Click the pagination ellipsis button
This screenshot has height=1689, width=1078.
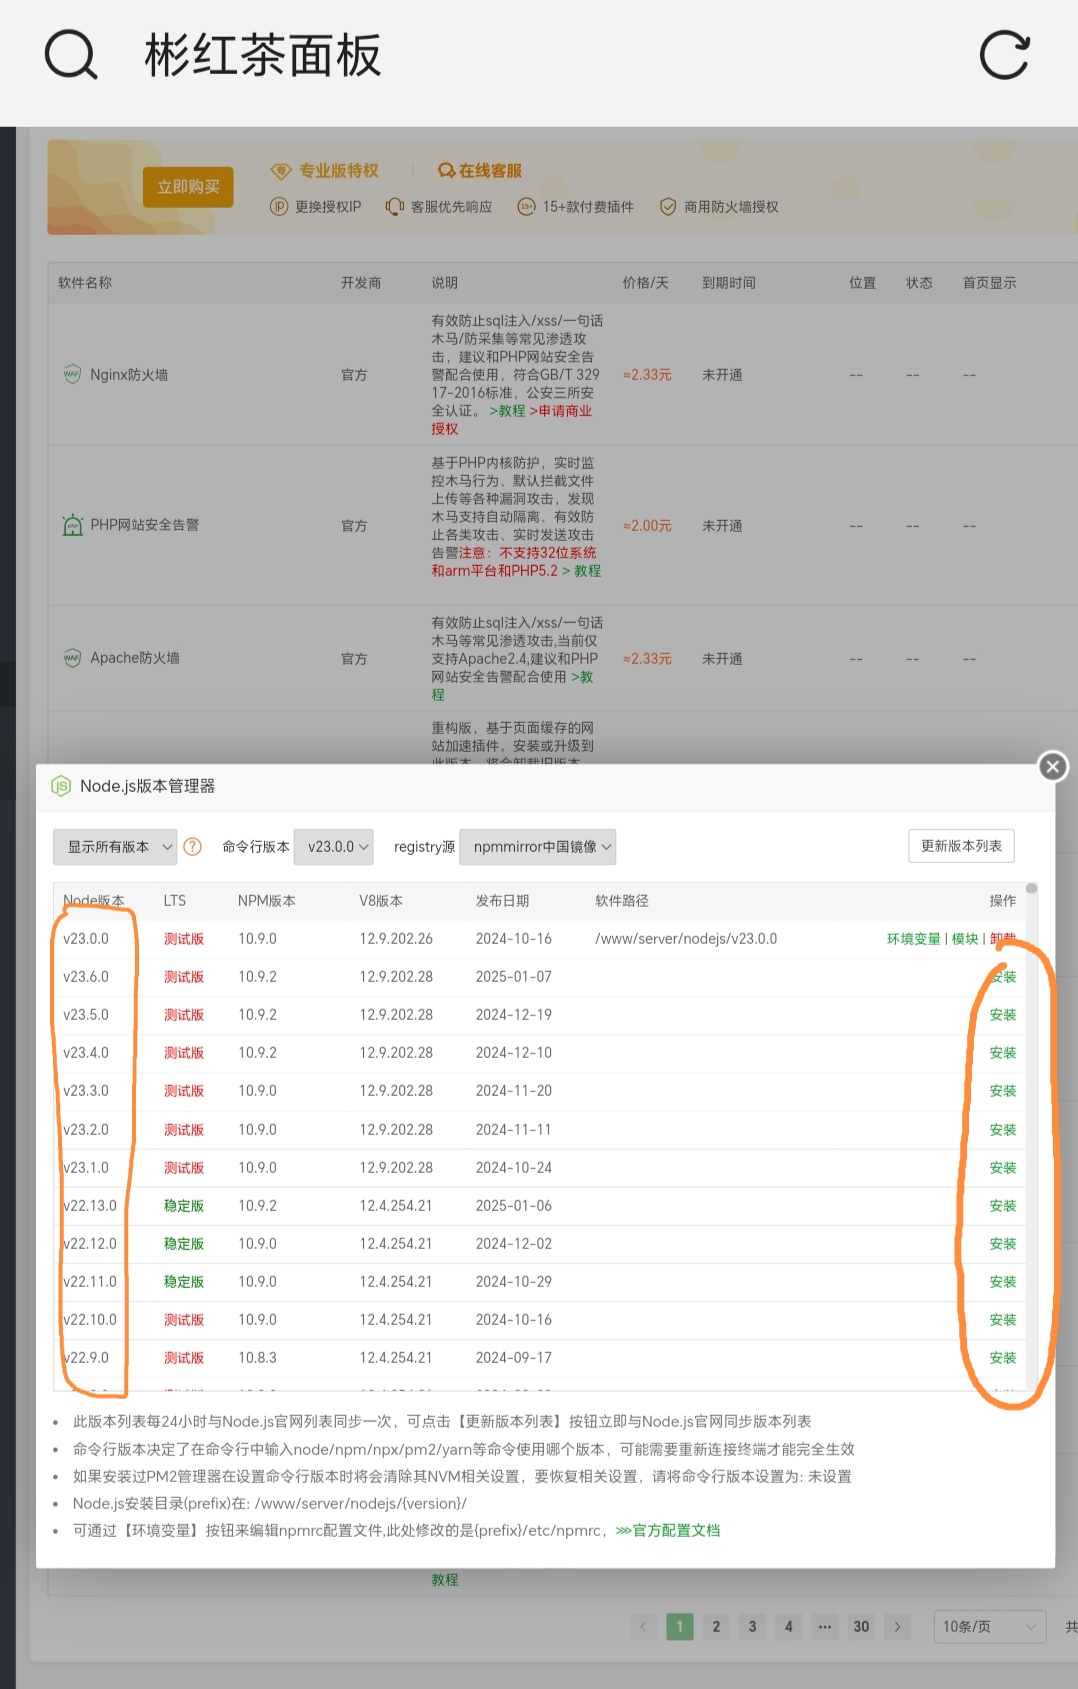(x=825, y=1627)
